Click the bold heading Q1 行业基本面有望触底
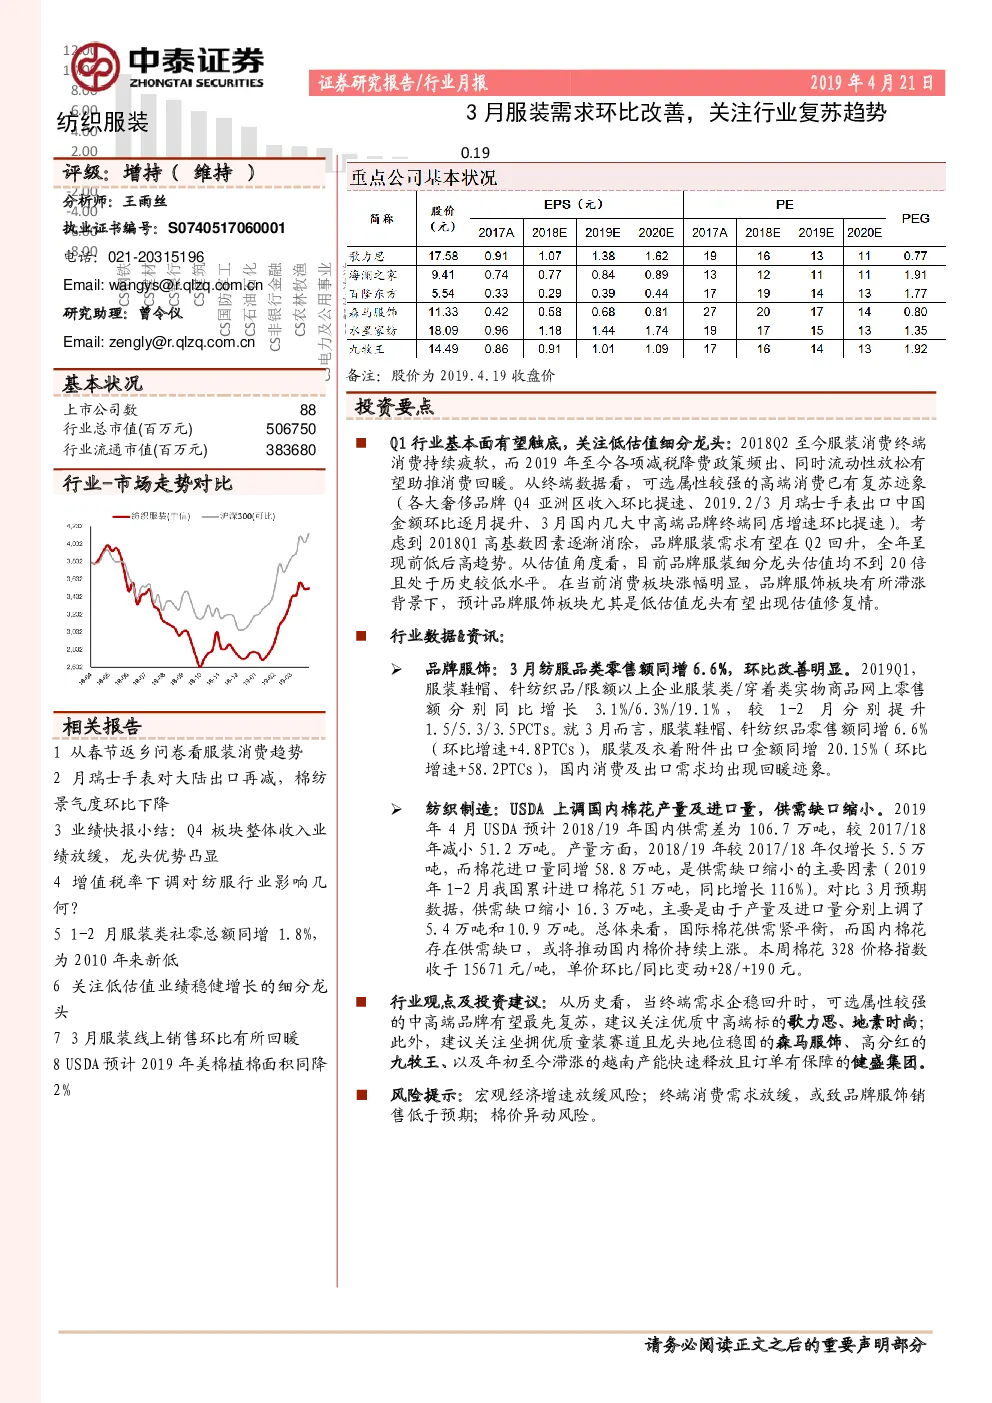The image size is (992, 1403). (x=561, y=443)
